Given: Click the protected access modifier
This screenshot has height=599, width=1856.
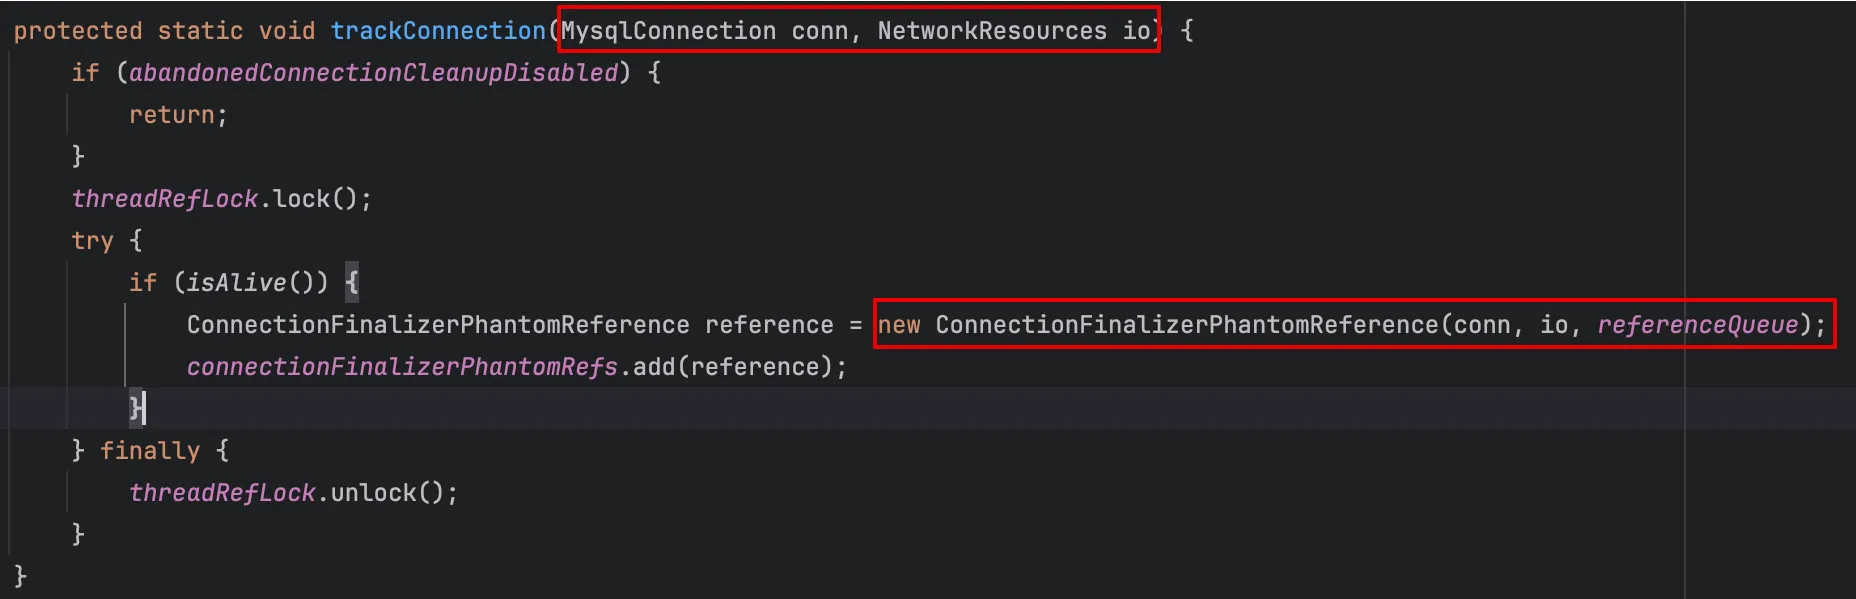Looking at the screenshot, I should (78, 31).
